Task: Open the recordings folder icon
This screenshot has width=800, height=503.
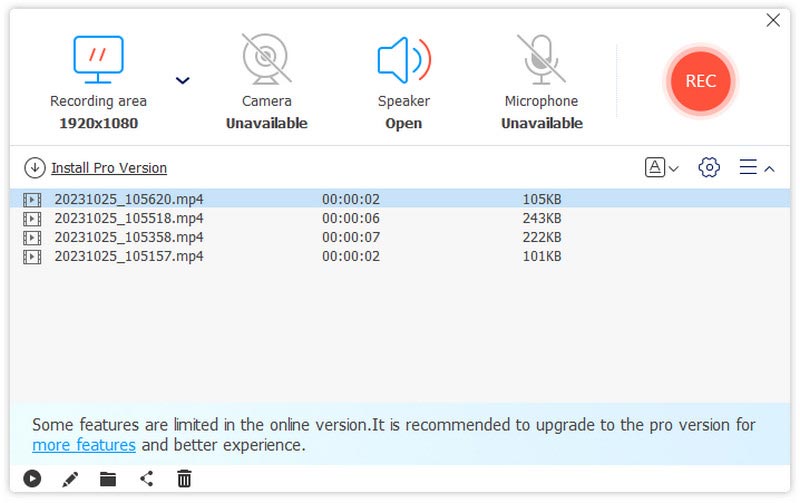Action: point(108,479)
